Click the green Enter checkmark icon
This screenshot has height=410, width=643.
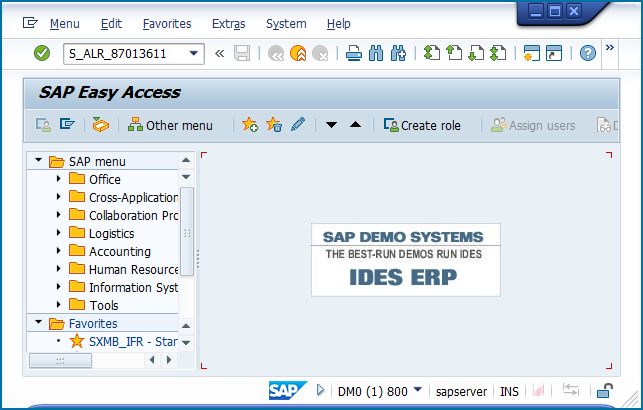pyautogui.click(x=42, y=53)
